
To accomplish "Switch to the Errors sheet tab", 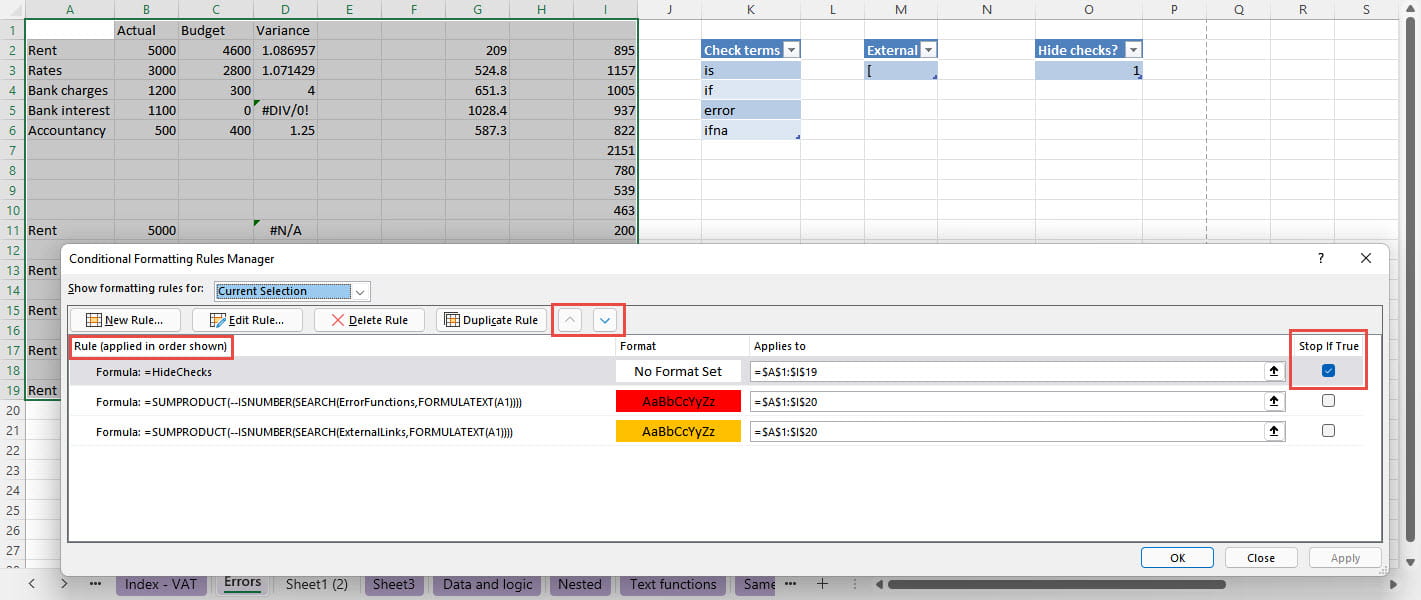I will [x=242, y=584].
